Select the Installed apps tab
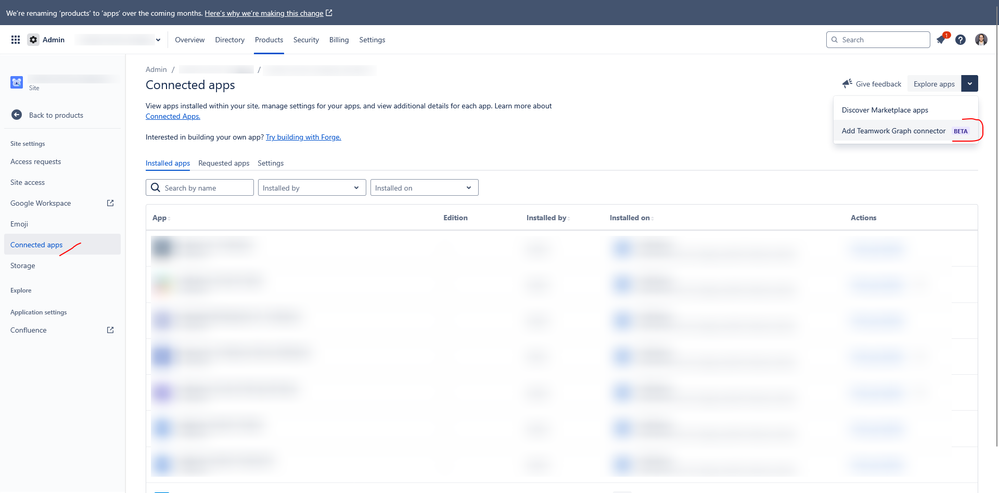Screen dimensions: 999x493 (x=168, y=163)
